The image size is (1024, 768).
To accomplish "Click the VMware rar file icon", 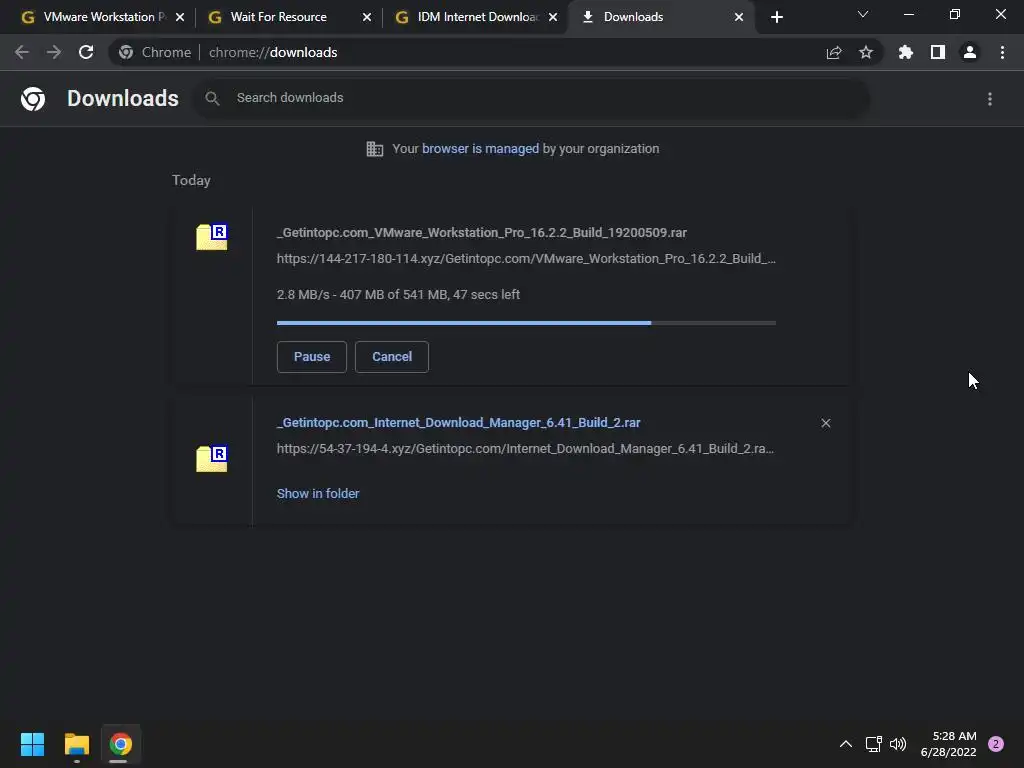I will [212, 236].
